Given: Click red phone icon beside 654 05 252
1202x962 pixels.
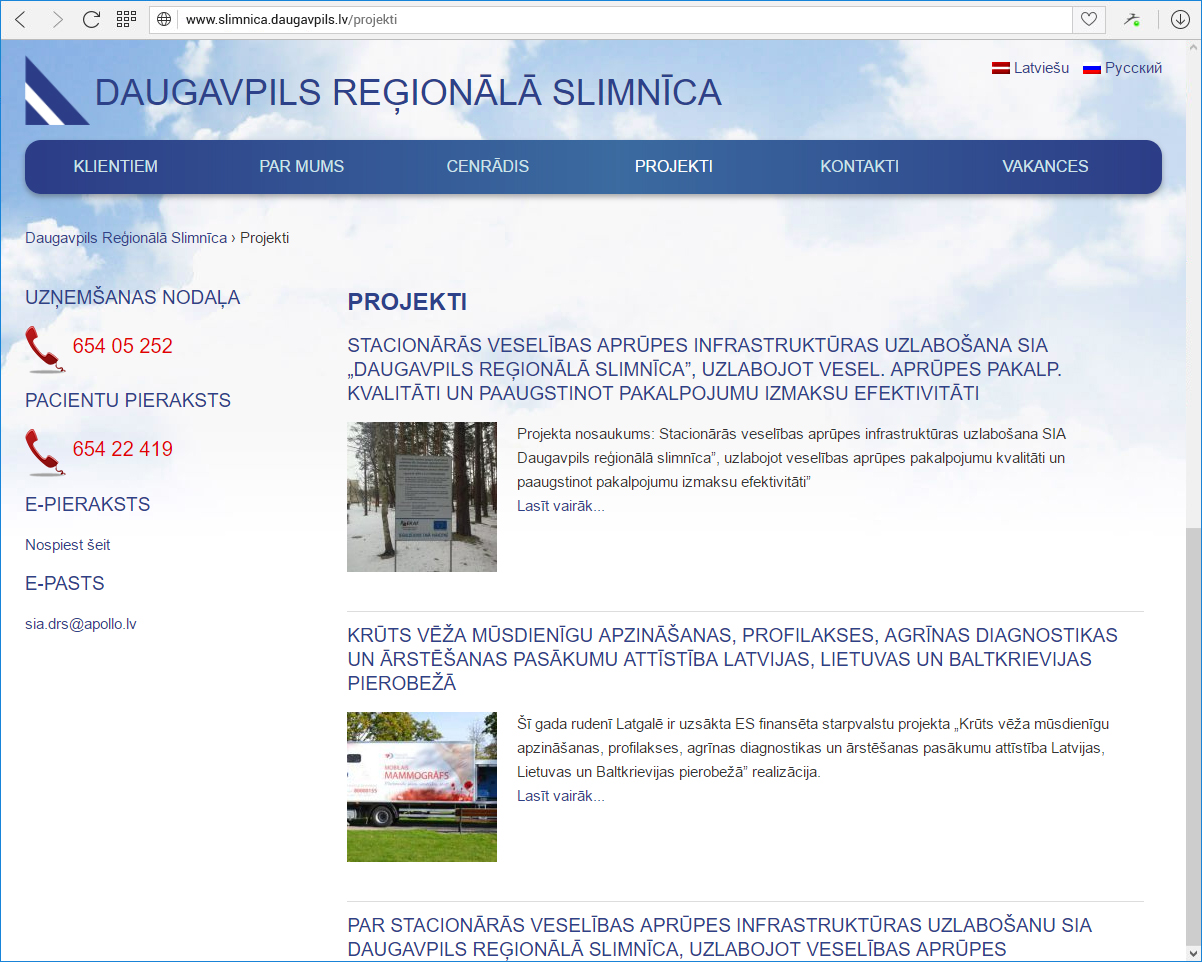Looking at the screenshot, I should click(x=44, y=348).
